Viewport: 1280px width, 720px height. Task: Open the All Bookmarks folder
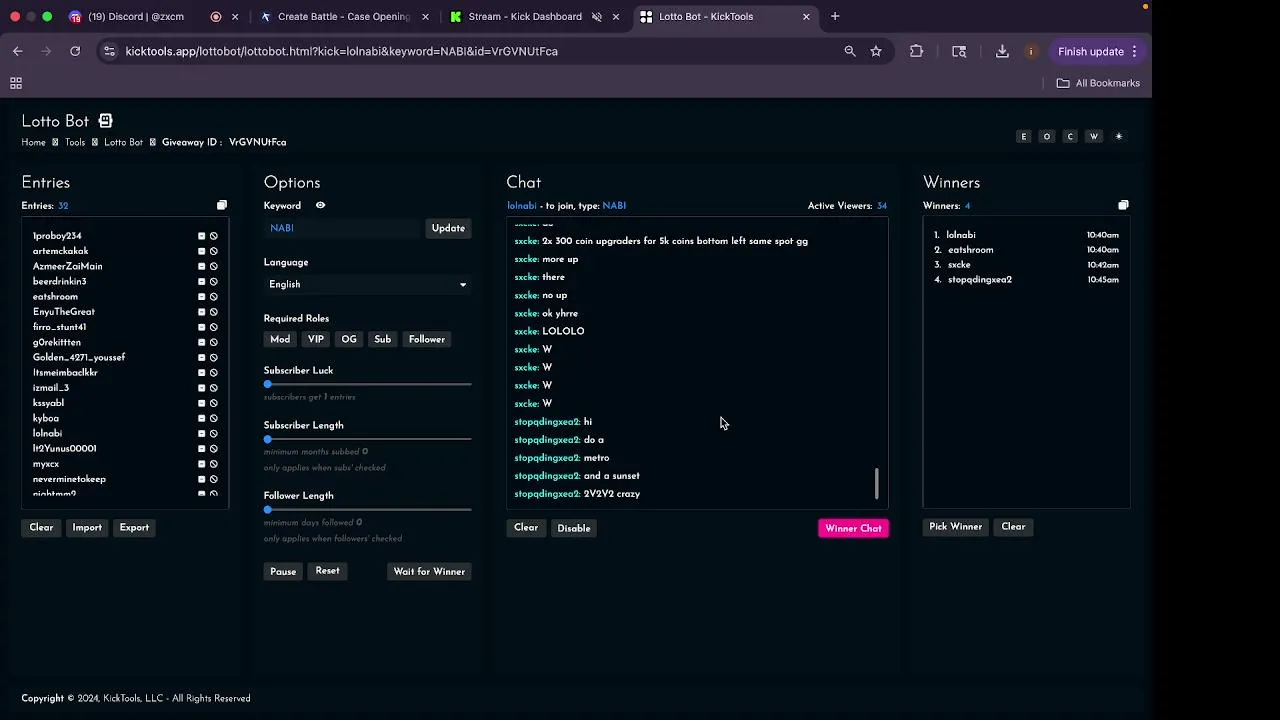[1098, 83]
